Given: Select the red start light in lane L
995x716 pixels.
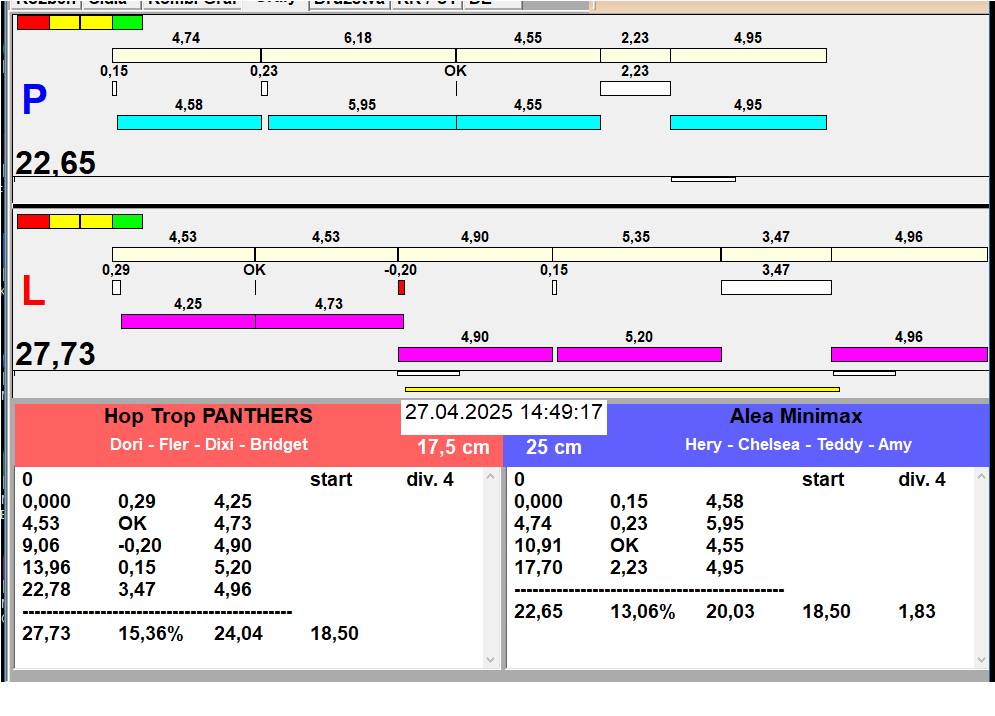Looking at the screenshot, I should [x=33, y=221].
